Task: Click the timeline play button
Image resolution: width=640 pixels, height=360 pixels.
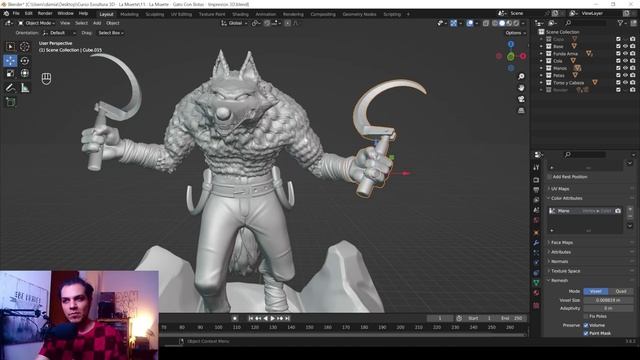Action: (273, 318)
